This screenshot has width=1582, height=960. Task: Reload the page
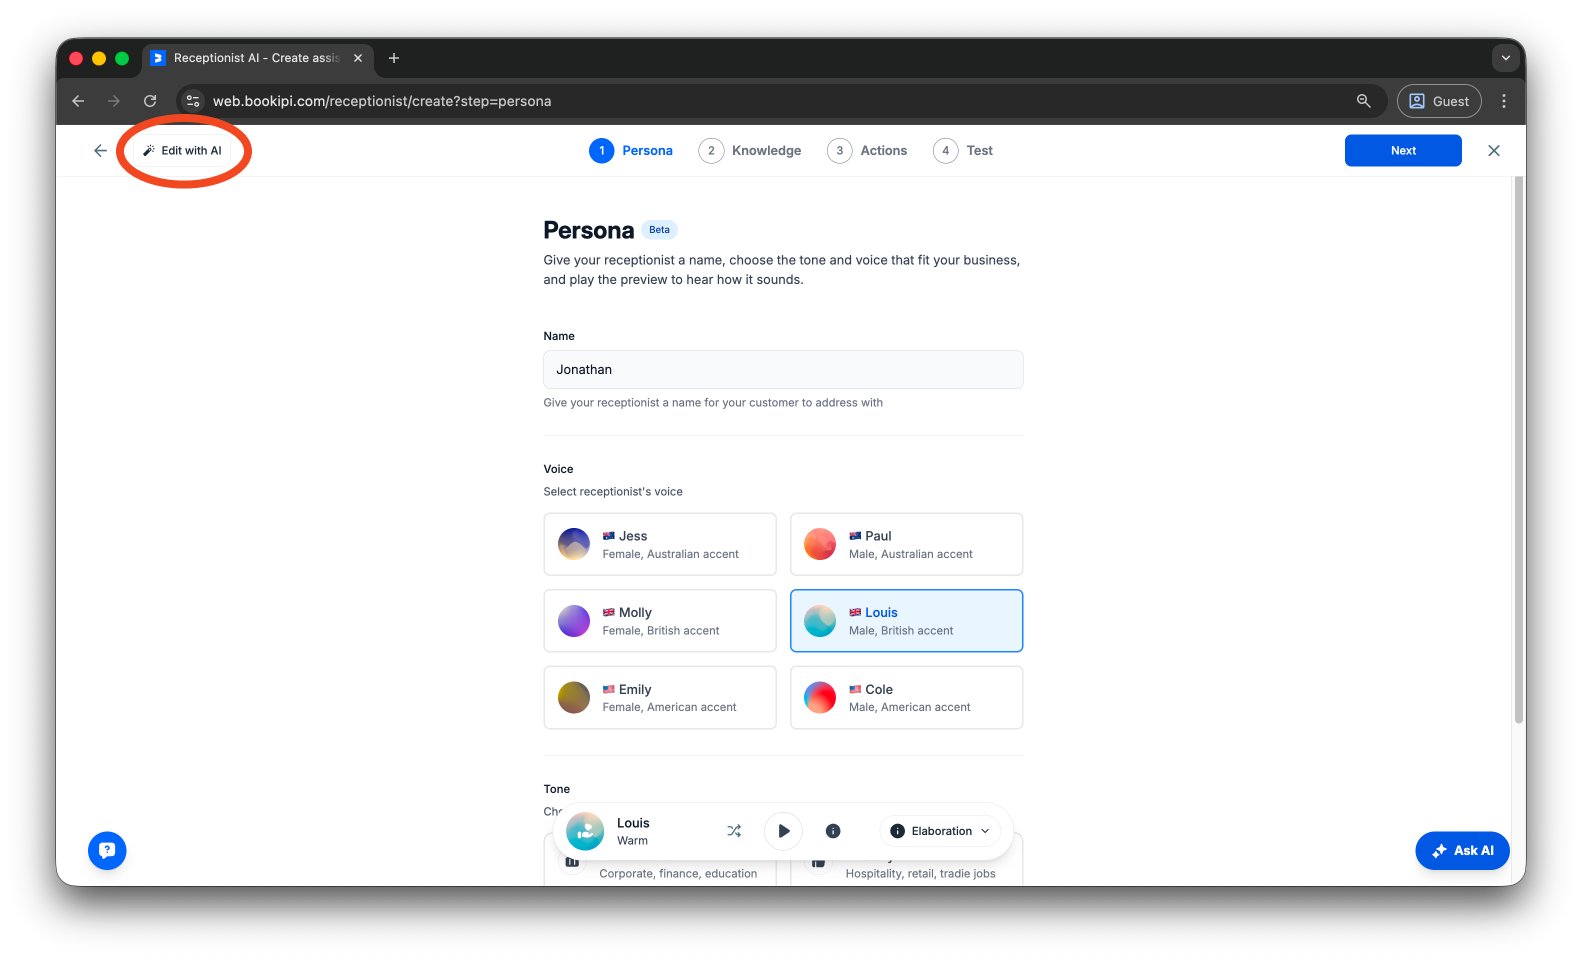[150, 101]
